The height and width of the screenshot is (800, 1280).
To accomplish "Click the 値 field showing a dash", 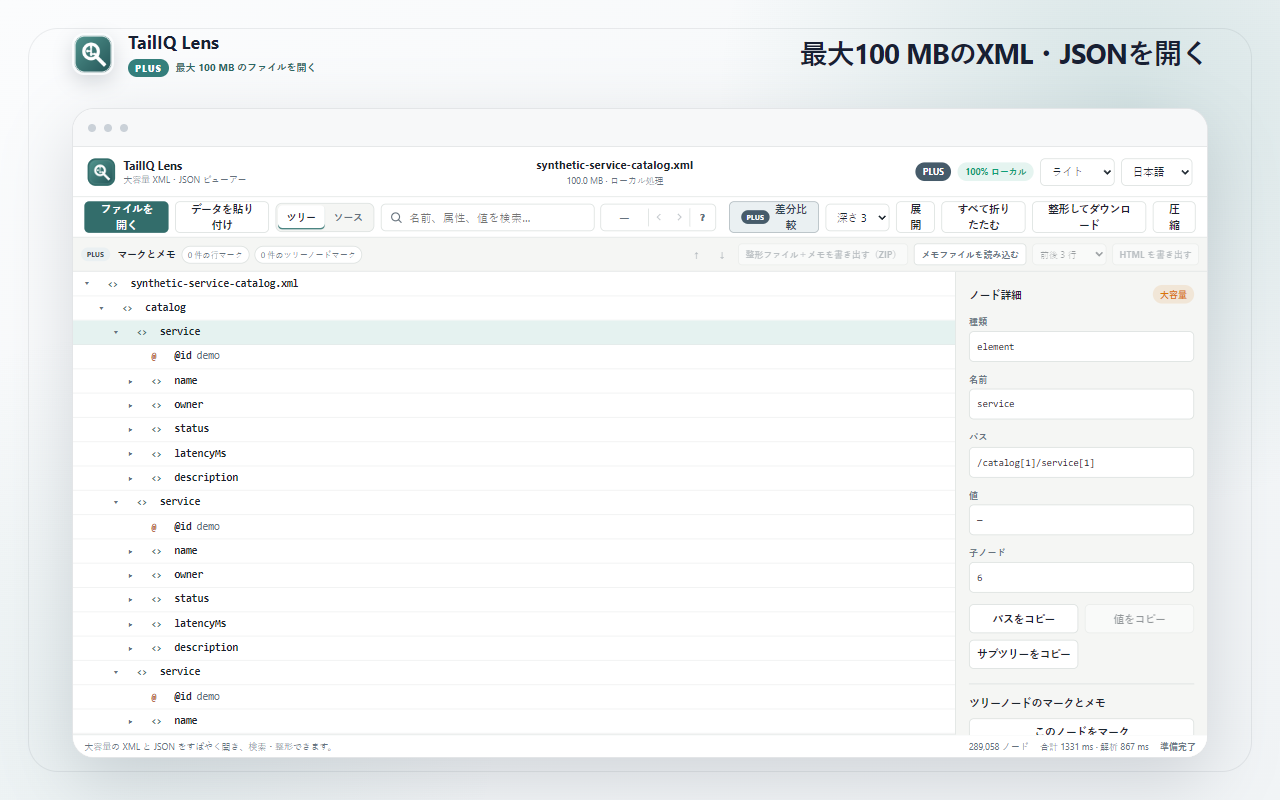I will pos(1081,520).
